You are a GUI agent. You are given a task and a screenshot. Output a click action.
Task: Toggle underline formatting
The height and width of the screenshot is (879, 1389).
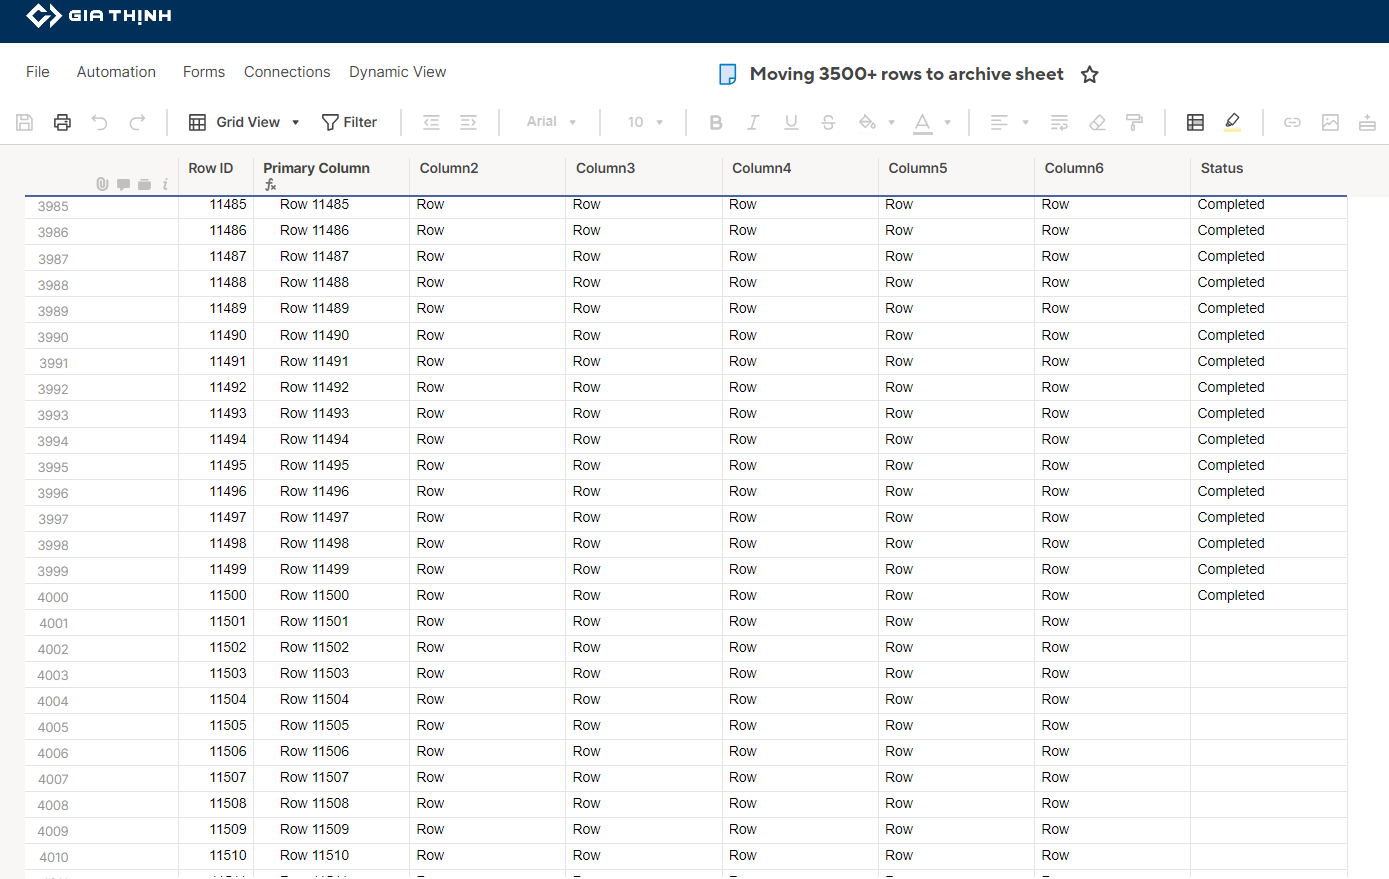791,122
